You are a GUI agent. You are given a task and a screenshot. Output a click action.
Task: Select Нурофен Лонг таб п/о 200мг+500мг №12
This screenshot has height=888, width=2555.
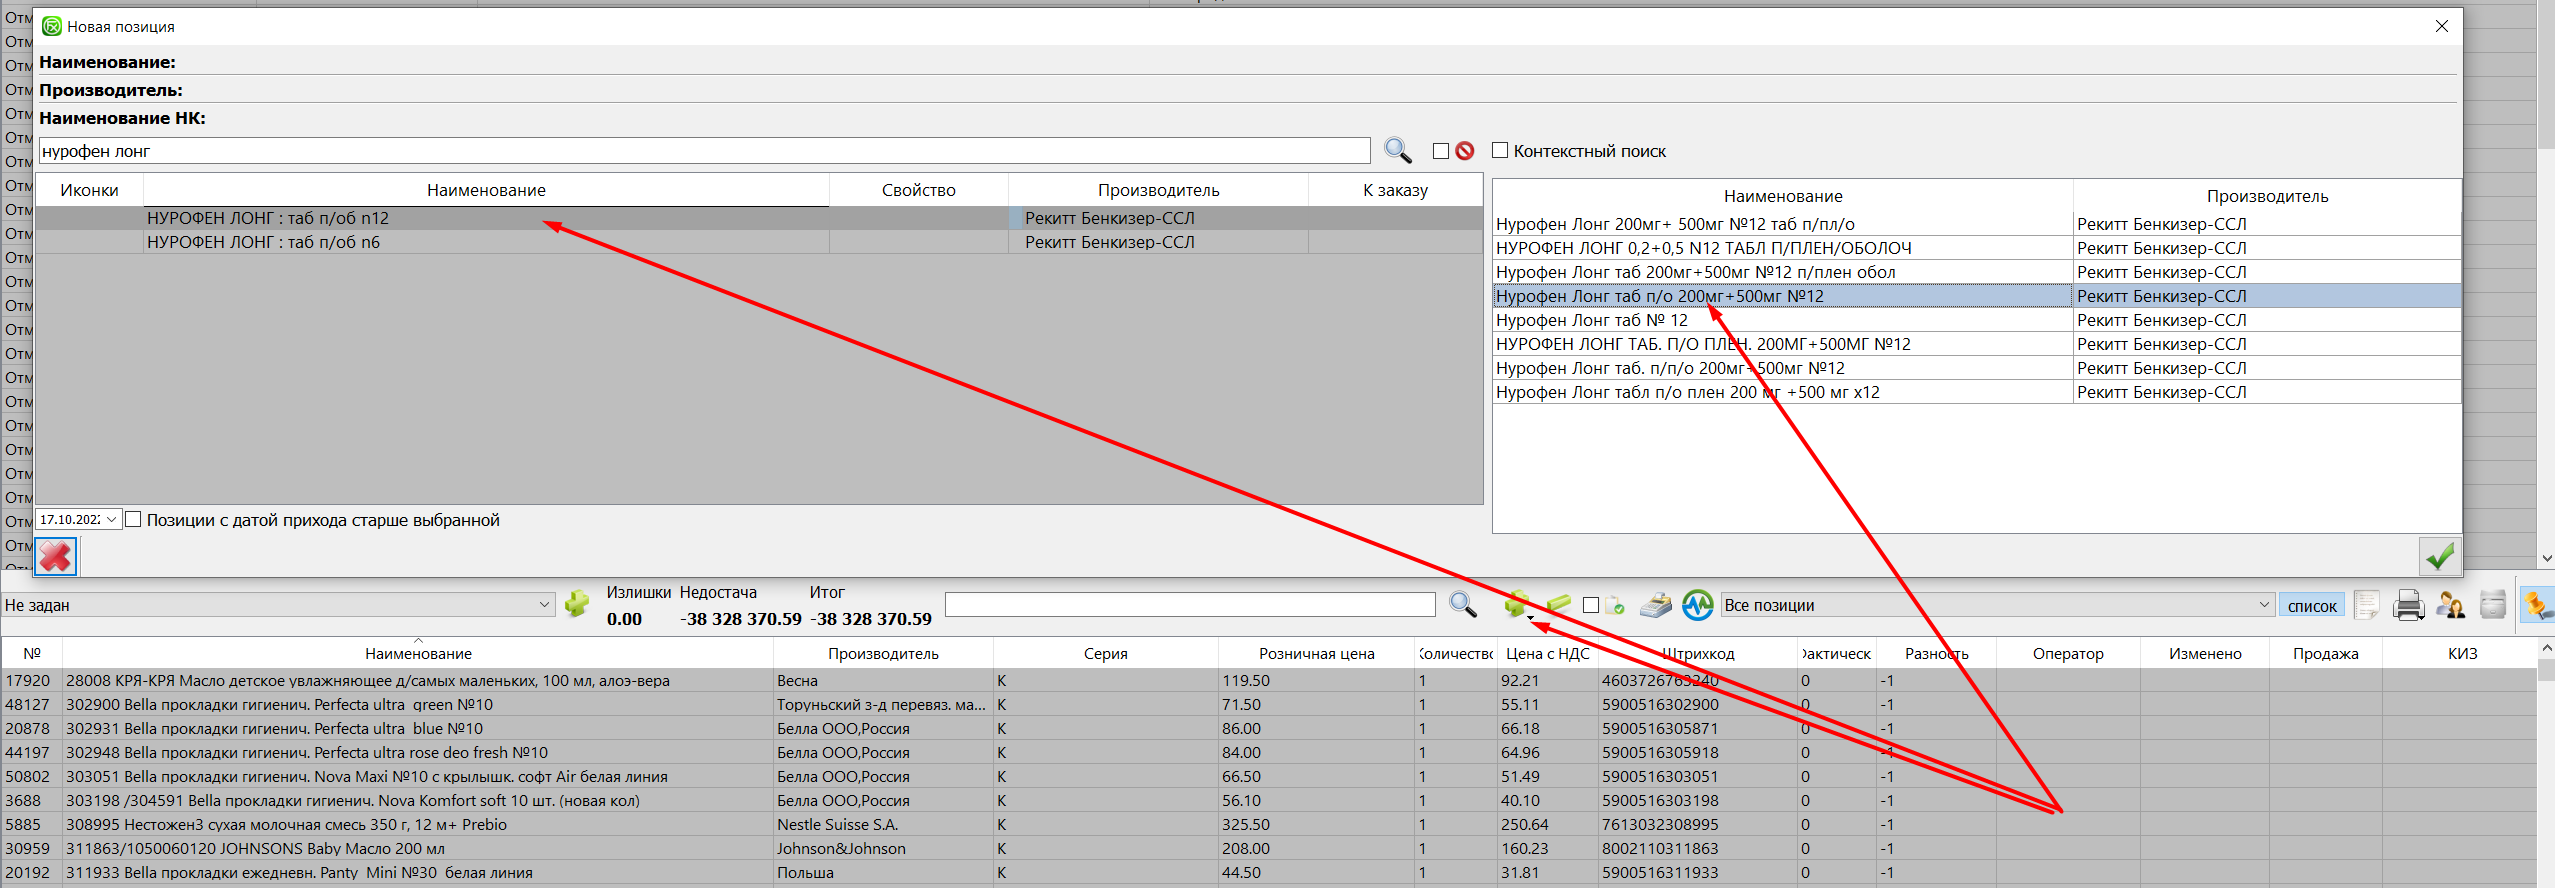pos(1976,296)
